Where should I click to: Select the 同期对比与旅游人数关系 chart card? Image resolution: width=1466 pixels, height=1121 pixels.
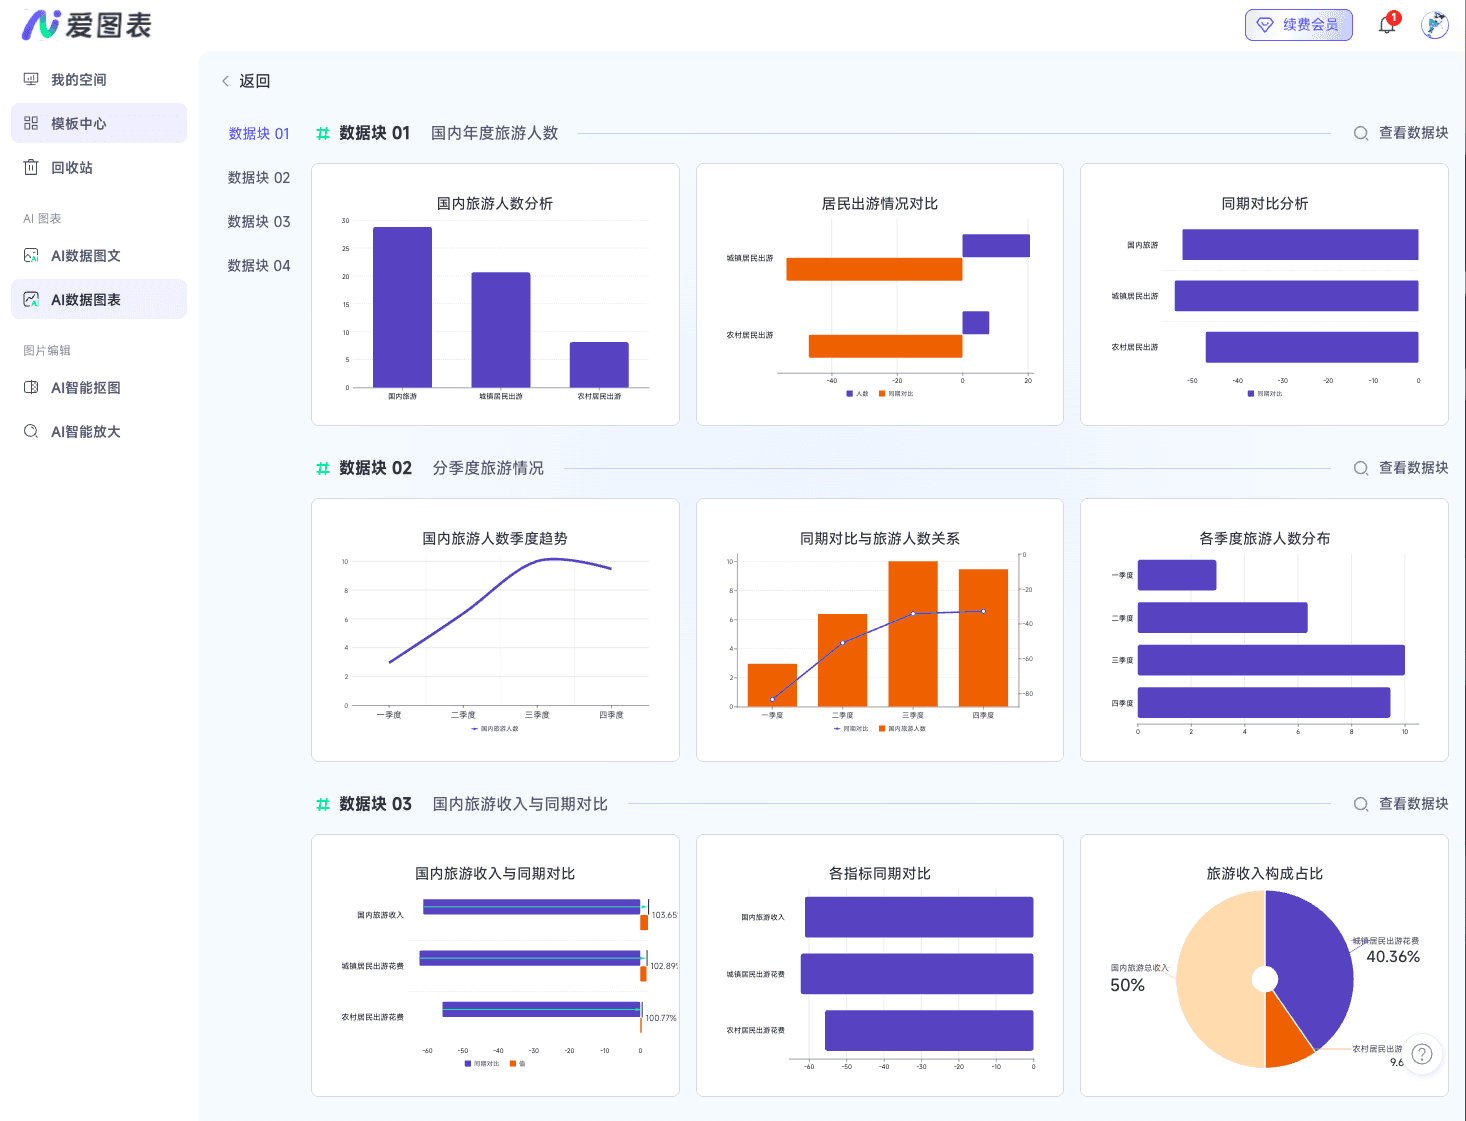pyautogui.click(x=879, y=630)
